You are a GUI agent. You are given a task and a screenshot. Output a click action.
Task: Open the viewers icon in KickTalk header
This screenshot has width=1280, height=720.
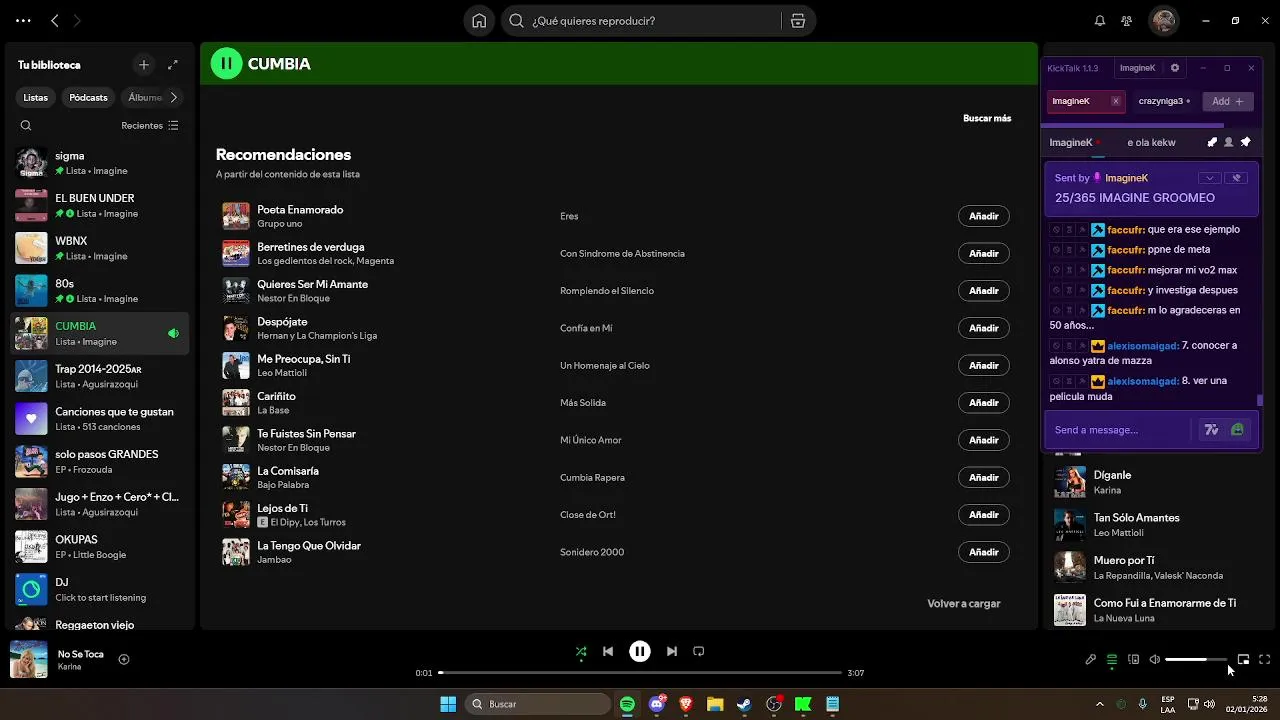coord(1229,142)
